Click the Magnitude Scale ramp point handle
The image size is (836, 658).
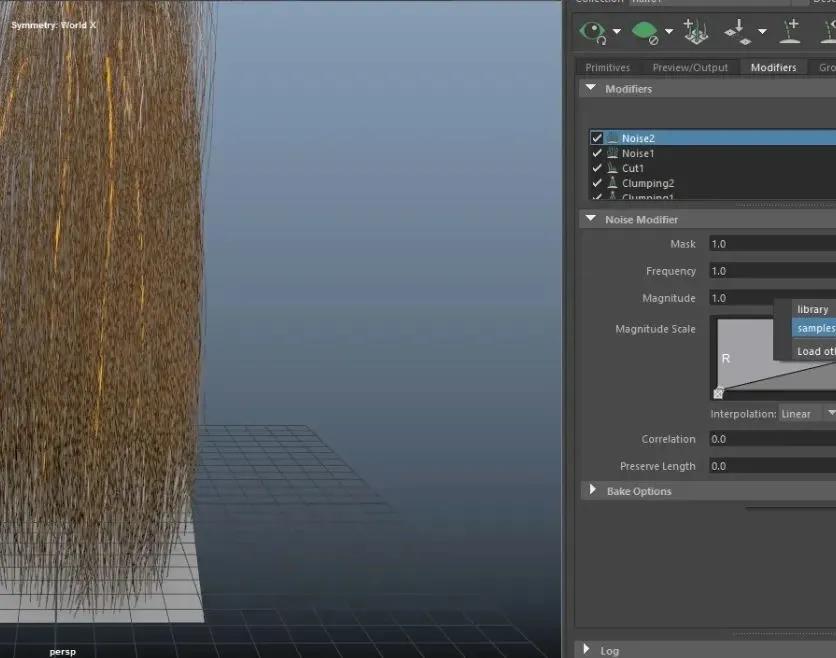pyautogui.click(x=718, y=394)
